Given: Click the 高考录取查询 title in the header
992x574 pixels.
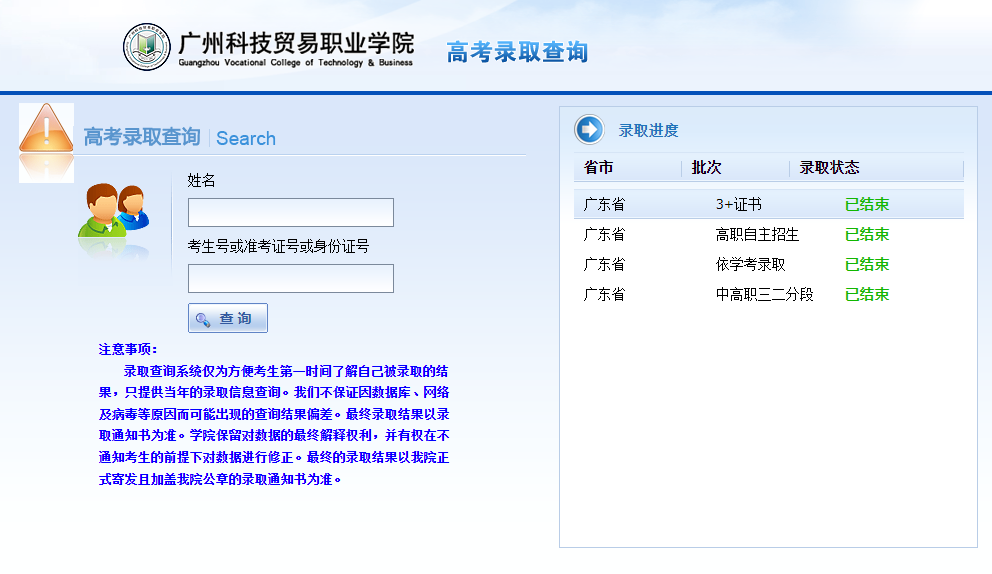Looking at the screenshot, I should 518,52.
